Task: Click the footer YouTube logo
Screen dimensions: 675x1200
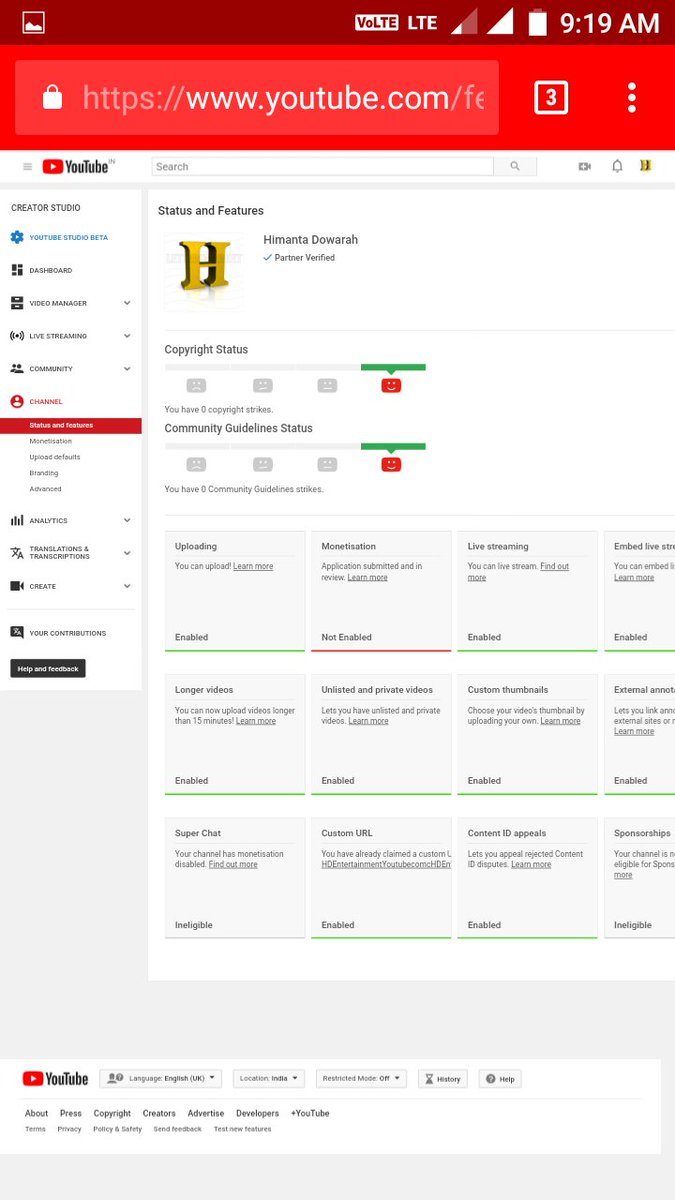Action: [x=56, y=1079]
